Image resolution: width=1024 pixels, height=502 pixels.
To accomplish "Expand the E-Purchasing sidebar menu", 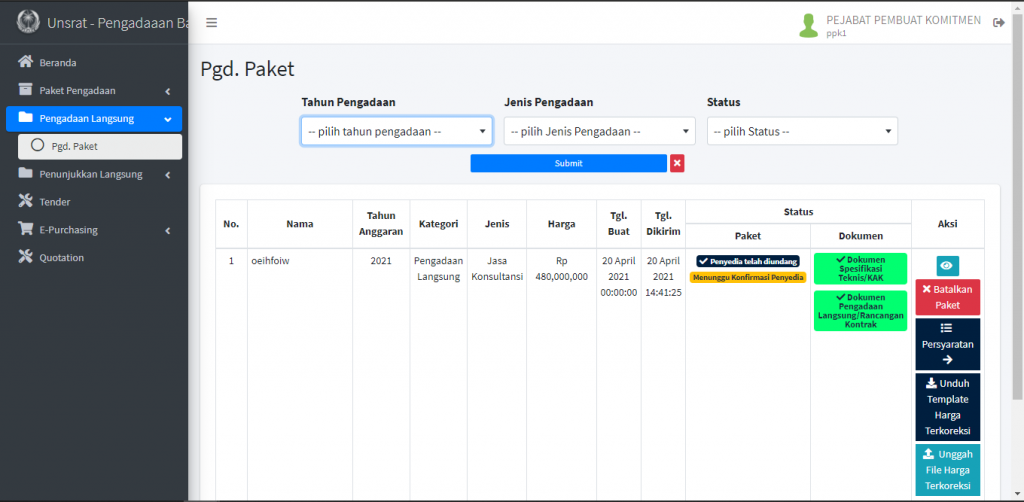I will [x=94, y=230].
